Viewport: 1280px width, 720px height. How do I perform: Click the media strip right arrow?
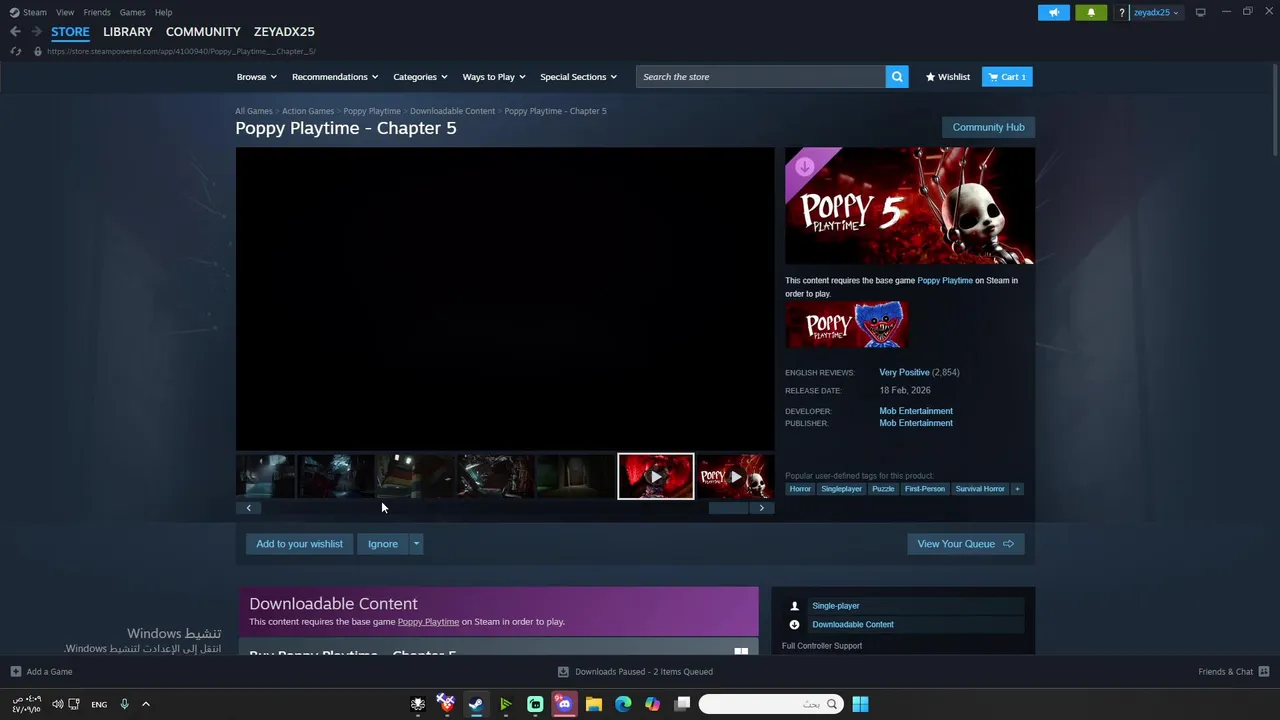[762, 508]
